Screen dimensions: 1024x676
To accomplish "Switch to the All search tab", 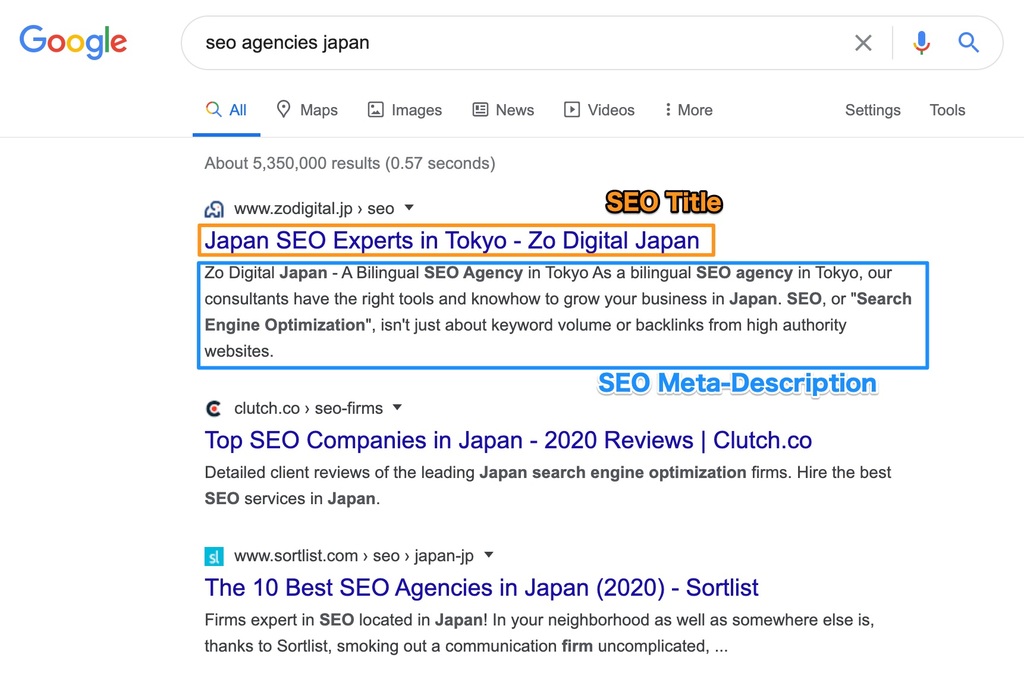I will coord(226,109).
